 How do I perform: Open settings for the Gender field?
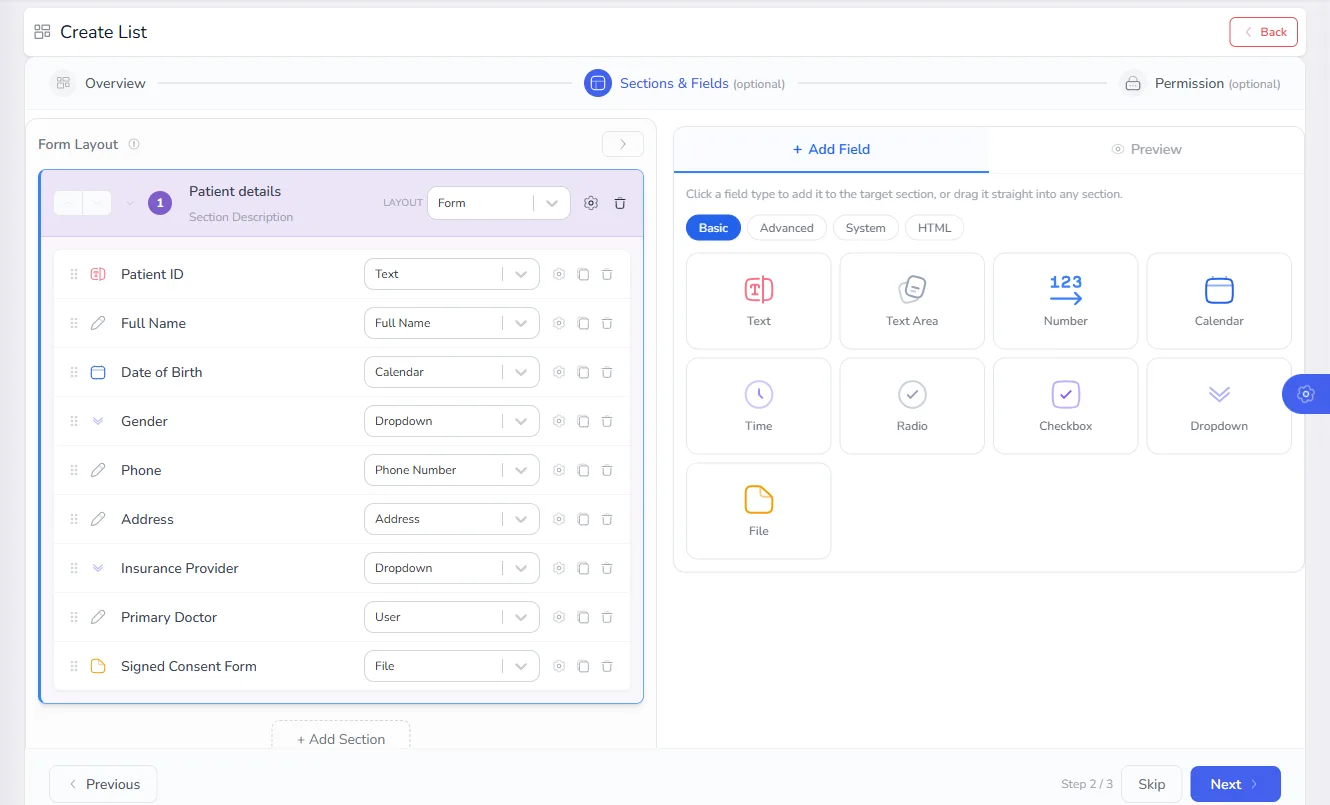559,421
